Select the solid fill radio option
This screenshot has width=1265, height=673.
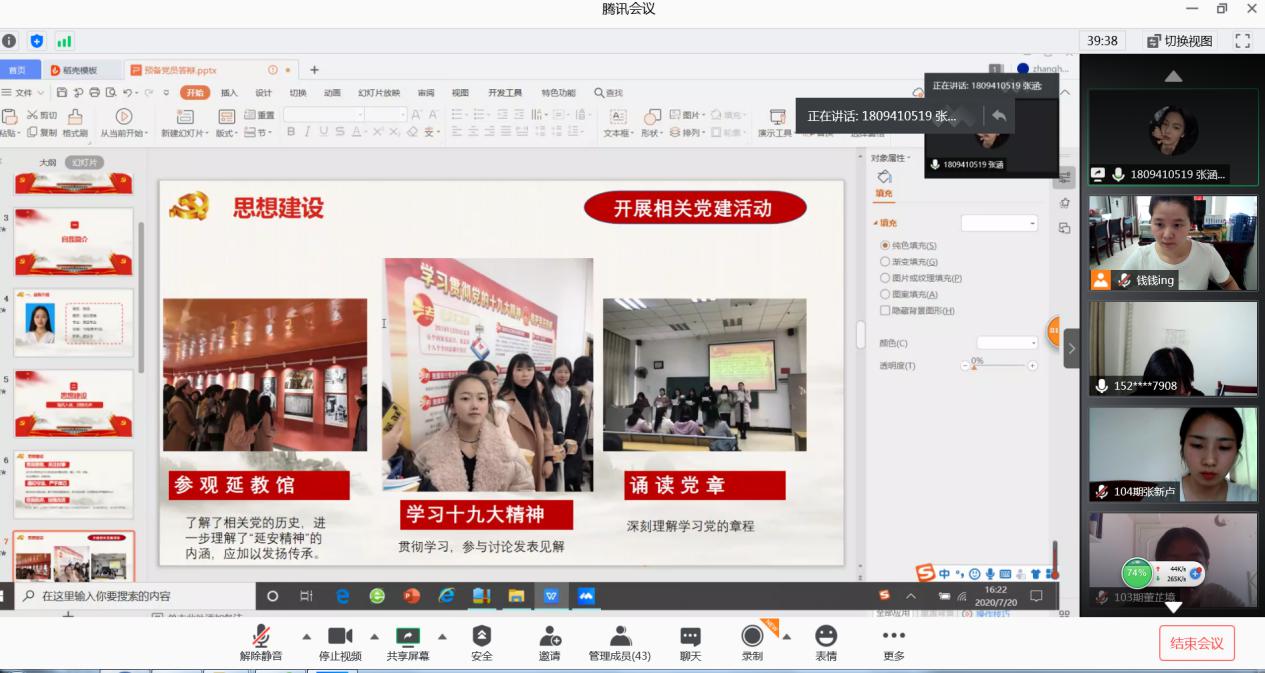885,245
